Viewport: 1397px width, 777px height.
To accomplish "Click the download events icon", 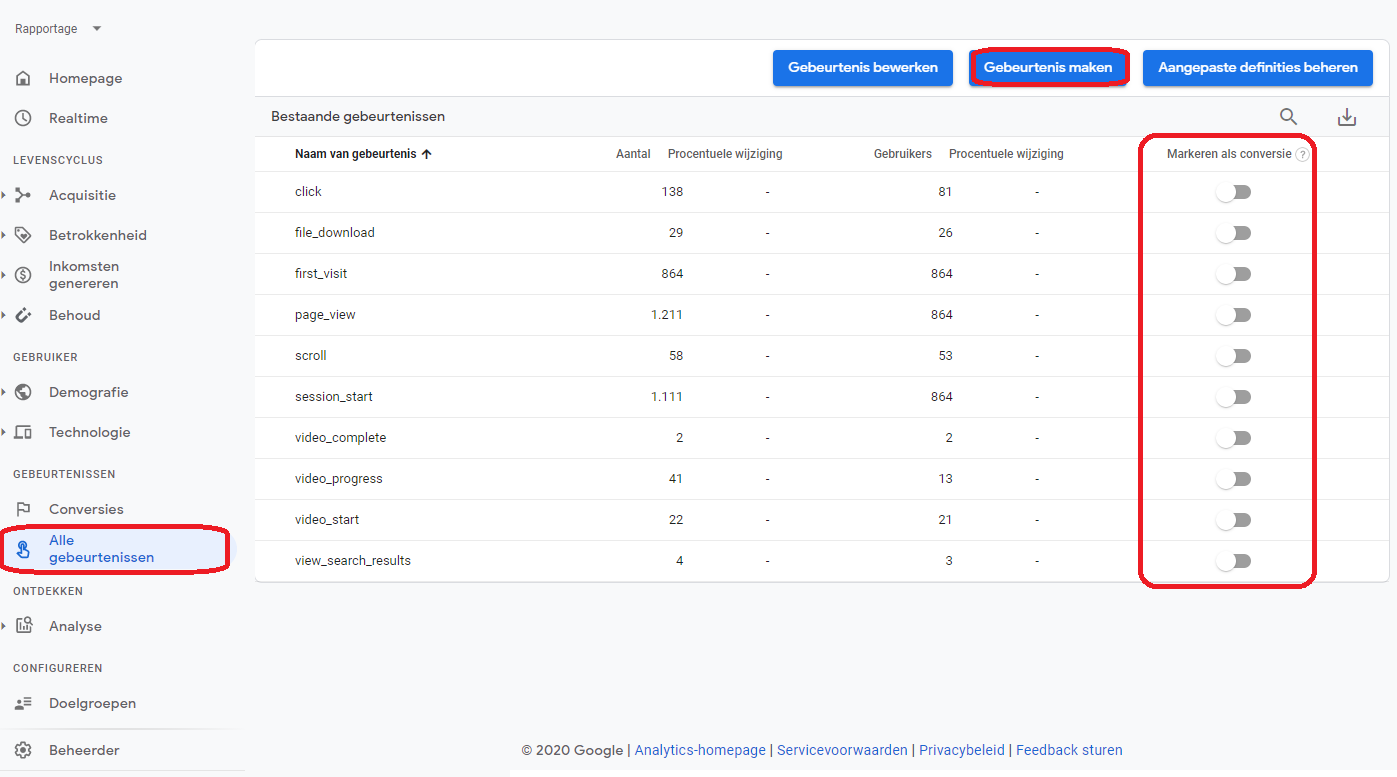I will pyautogui.click(x=1347, y=117).
